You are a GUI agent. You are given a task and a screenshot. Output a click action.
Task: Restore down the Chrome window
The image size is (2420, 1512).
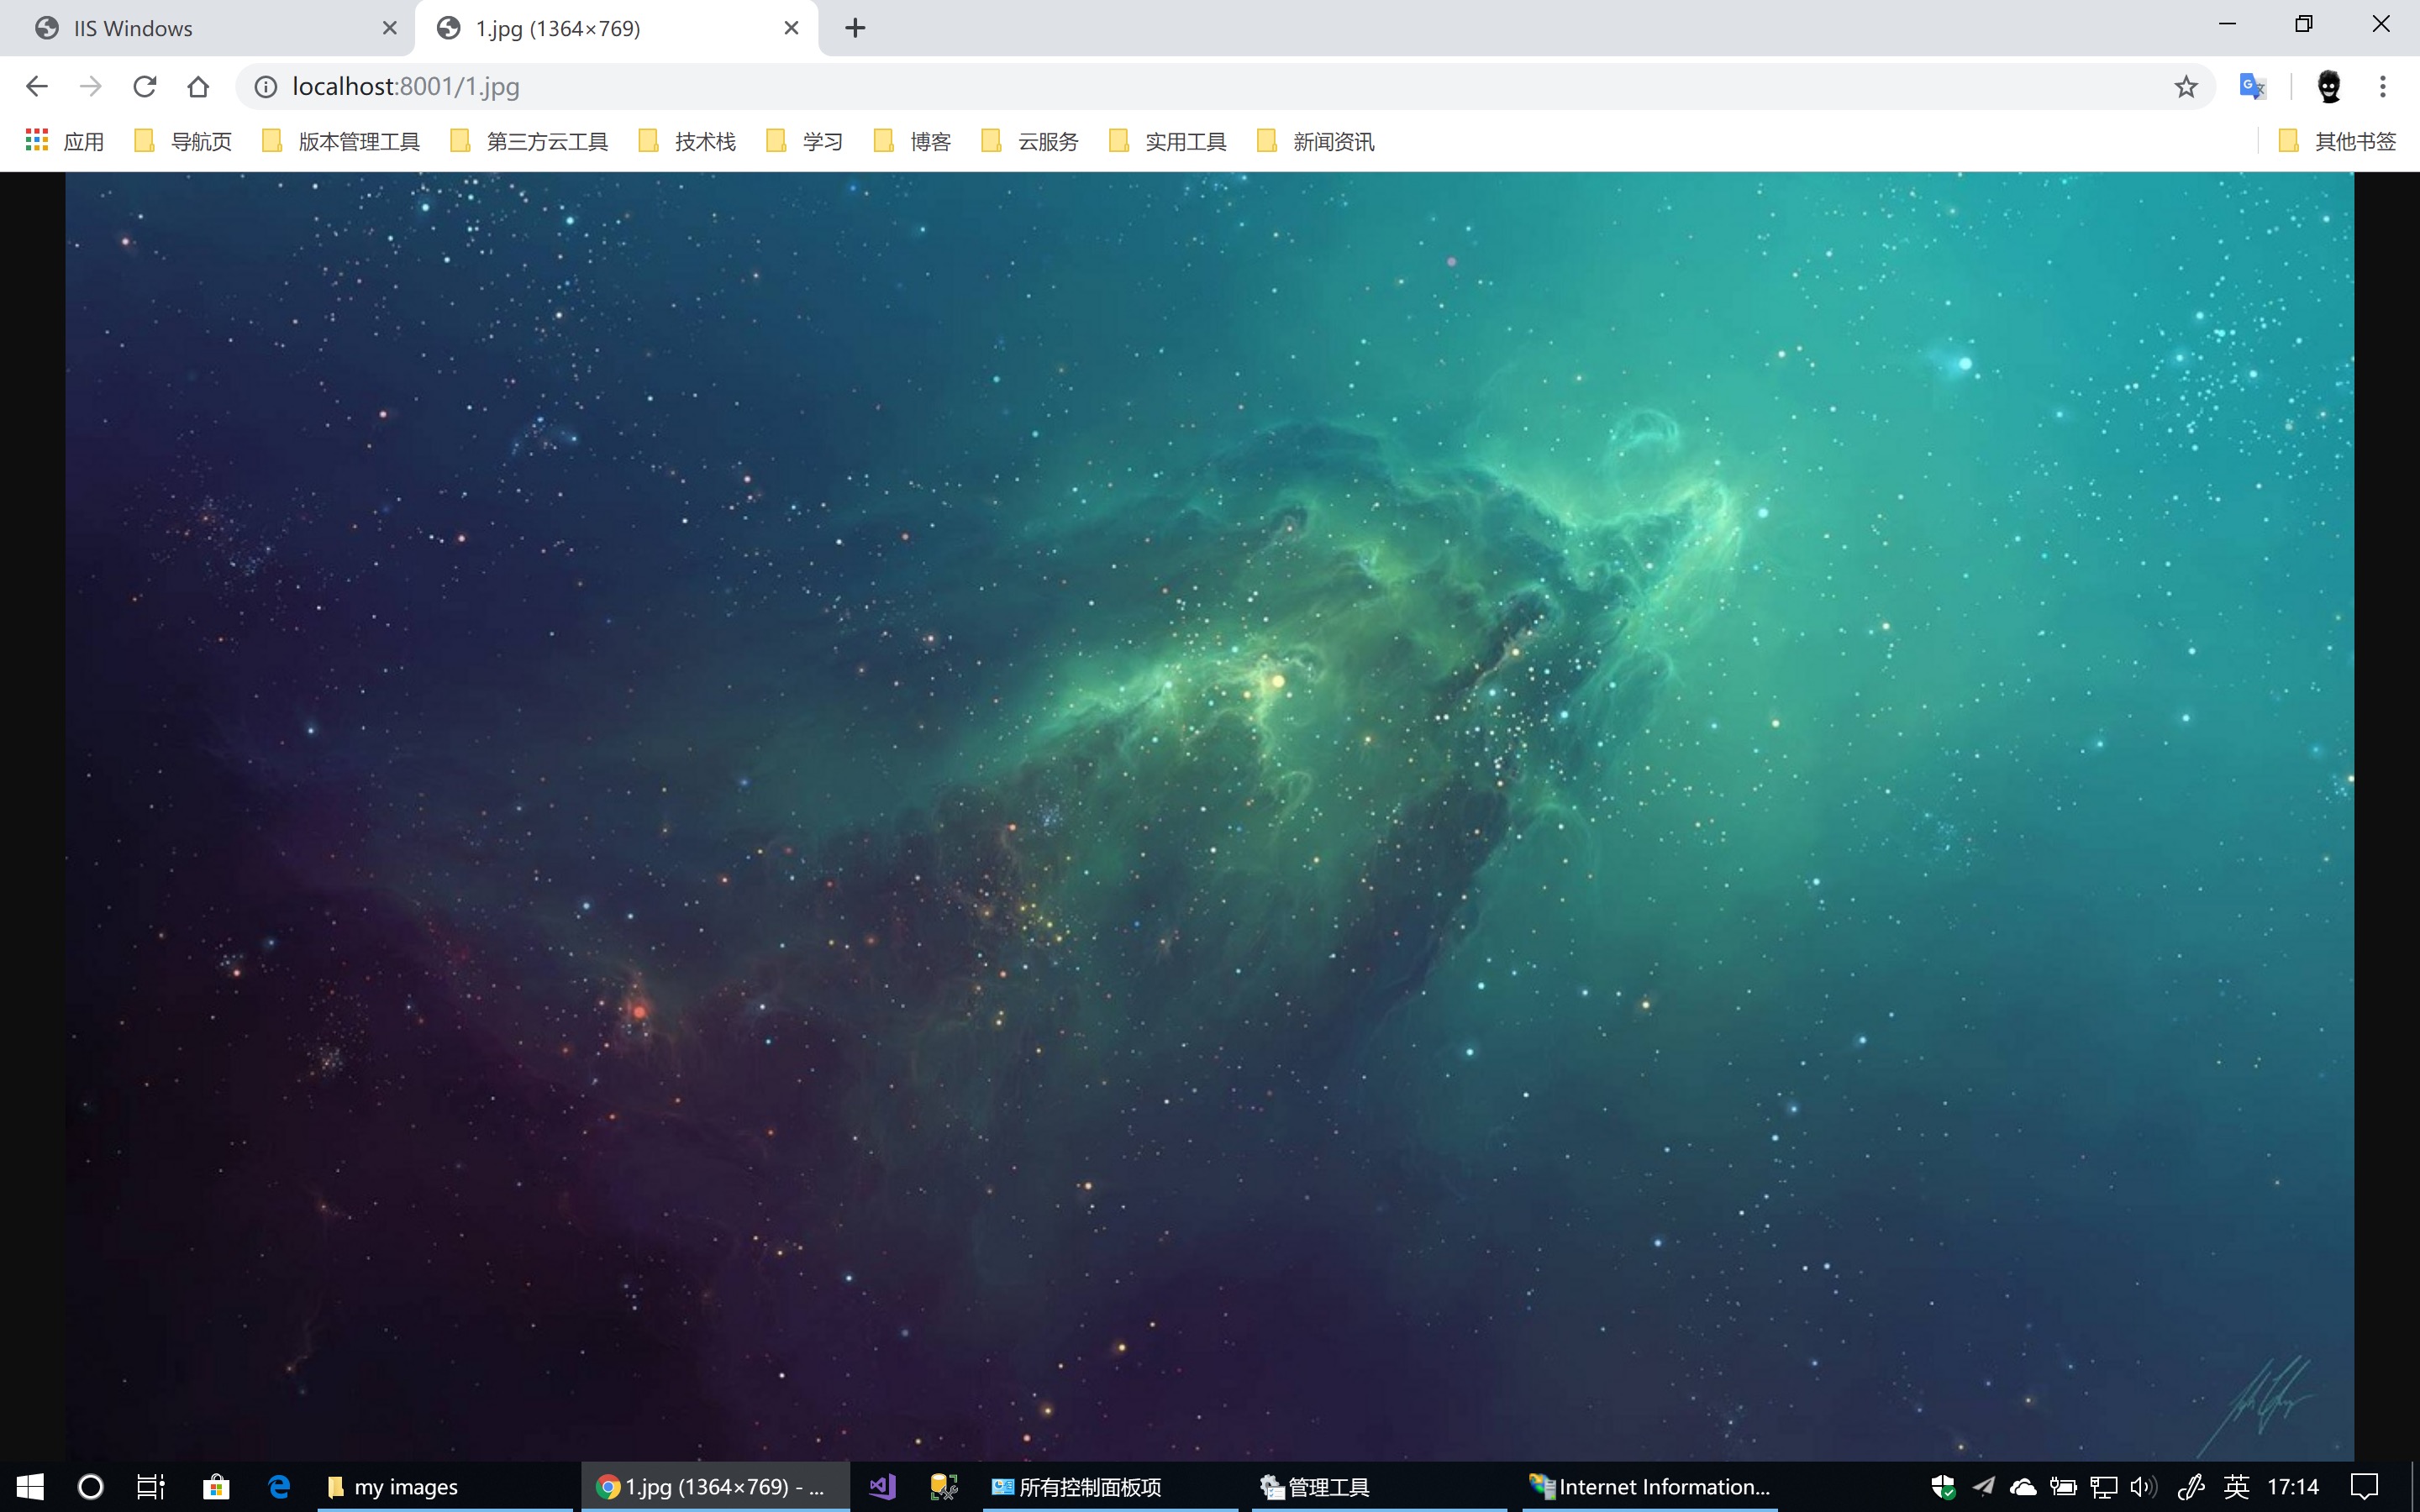2304,24
